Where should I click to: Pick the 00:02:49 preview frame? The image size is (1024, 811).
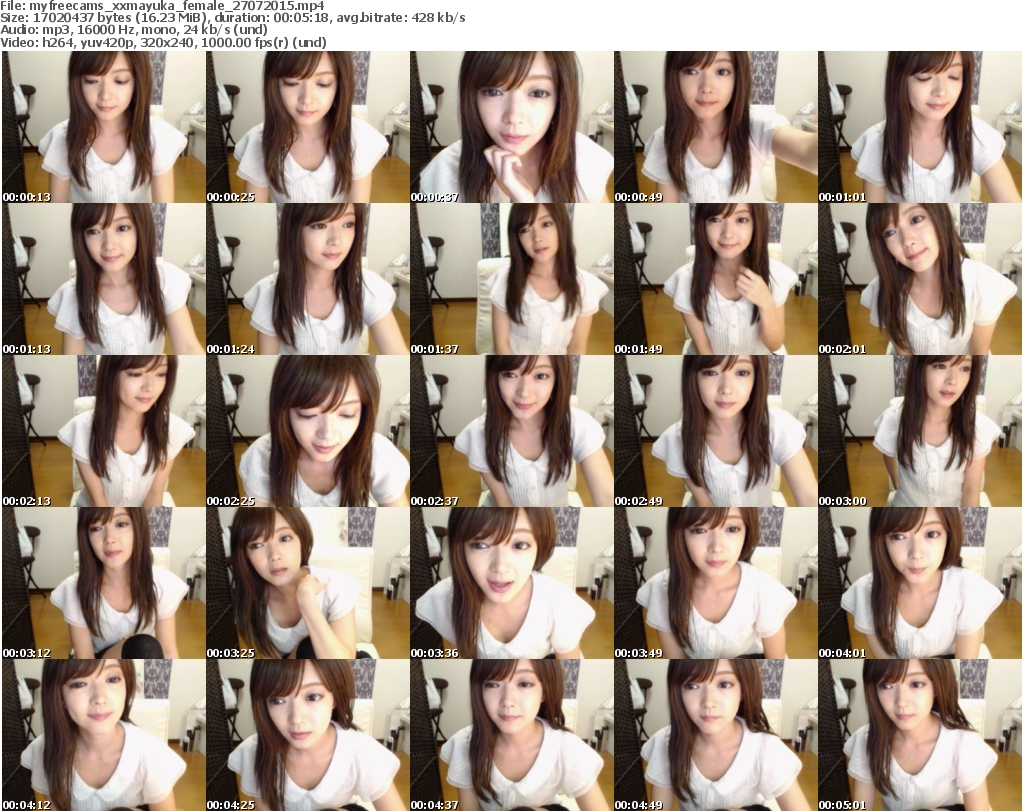716,431
